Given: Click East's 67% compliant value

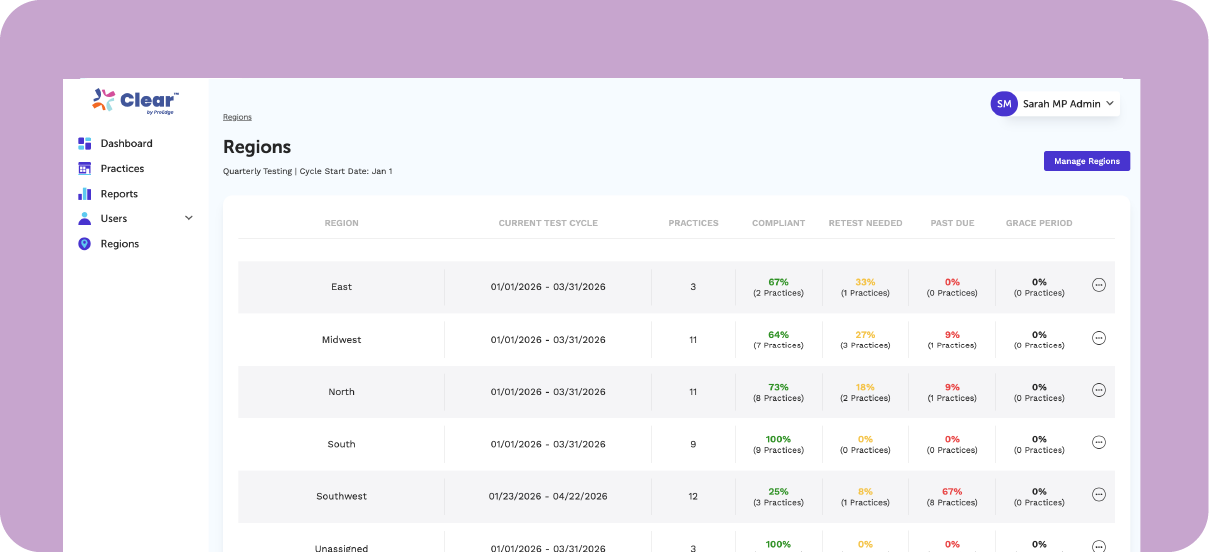Looking at the screenshot, I should click(778, 282).
